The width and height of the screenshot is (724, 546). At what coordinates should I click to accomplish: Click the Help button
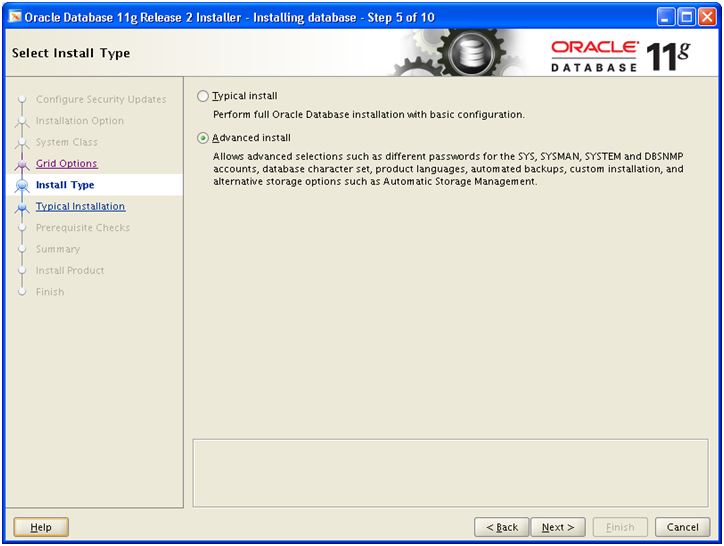[41, 527]
